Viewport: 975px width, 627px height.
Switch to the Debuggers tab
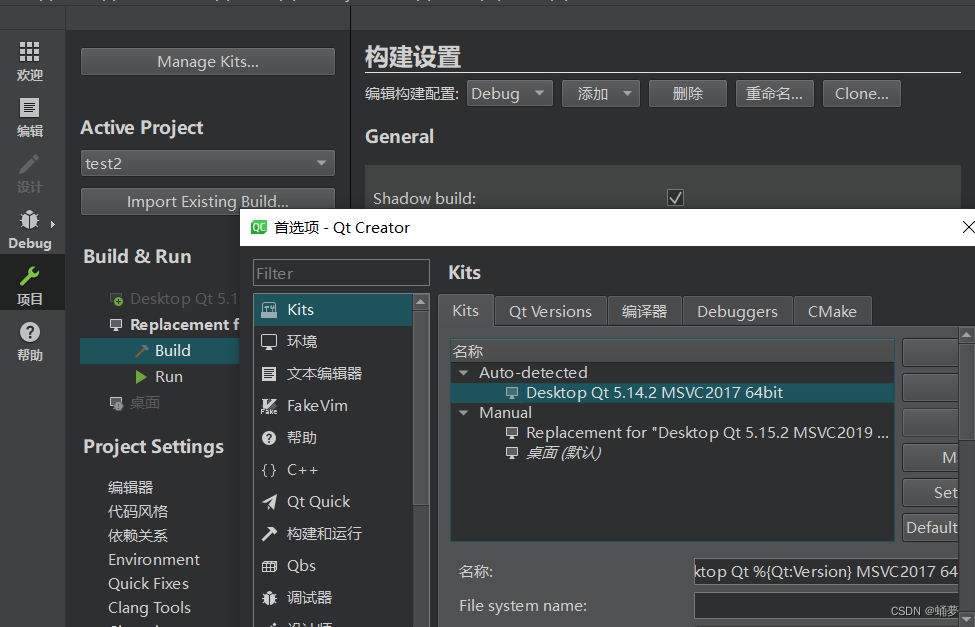(737, 311)
